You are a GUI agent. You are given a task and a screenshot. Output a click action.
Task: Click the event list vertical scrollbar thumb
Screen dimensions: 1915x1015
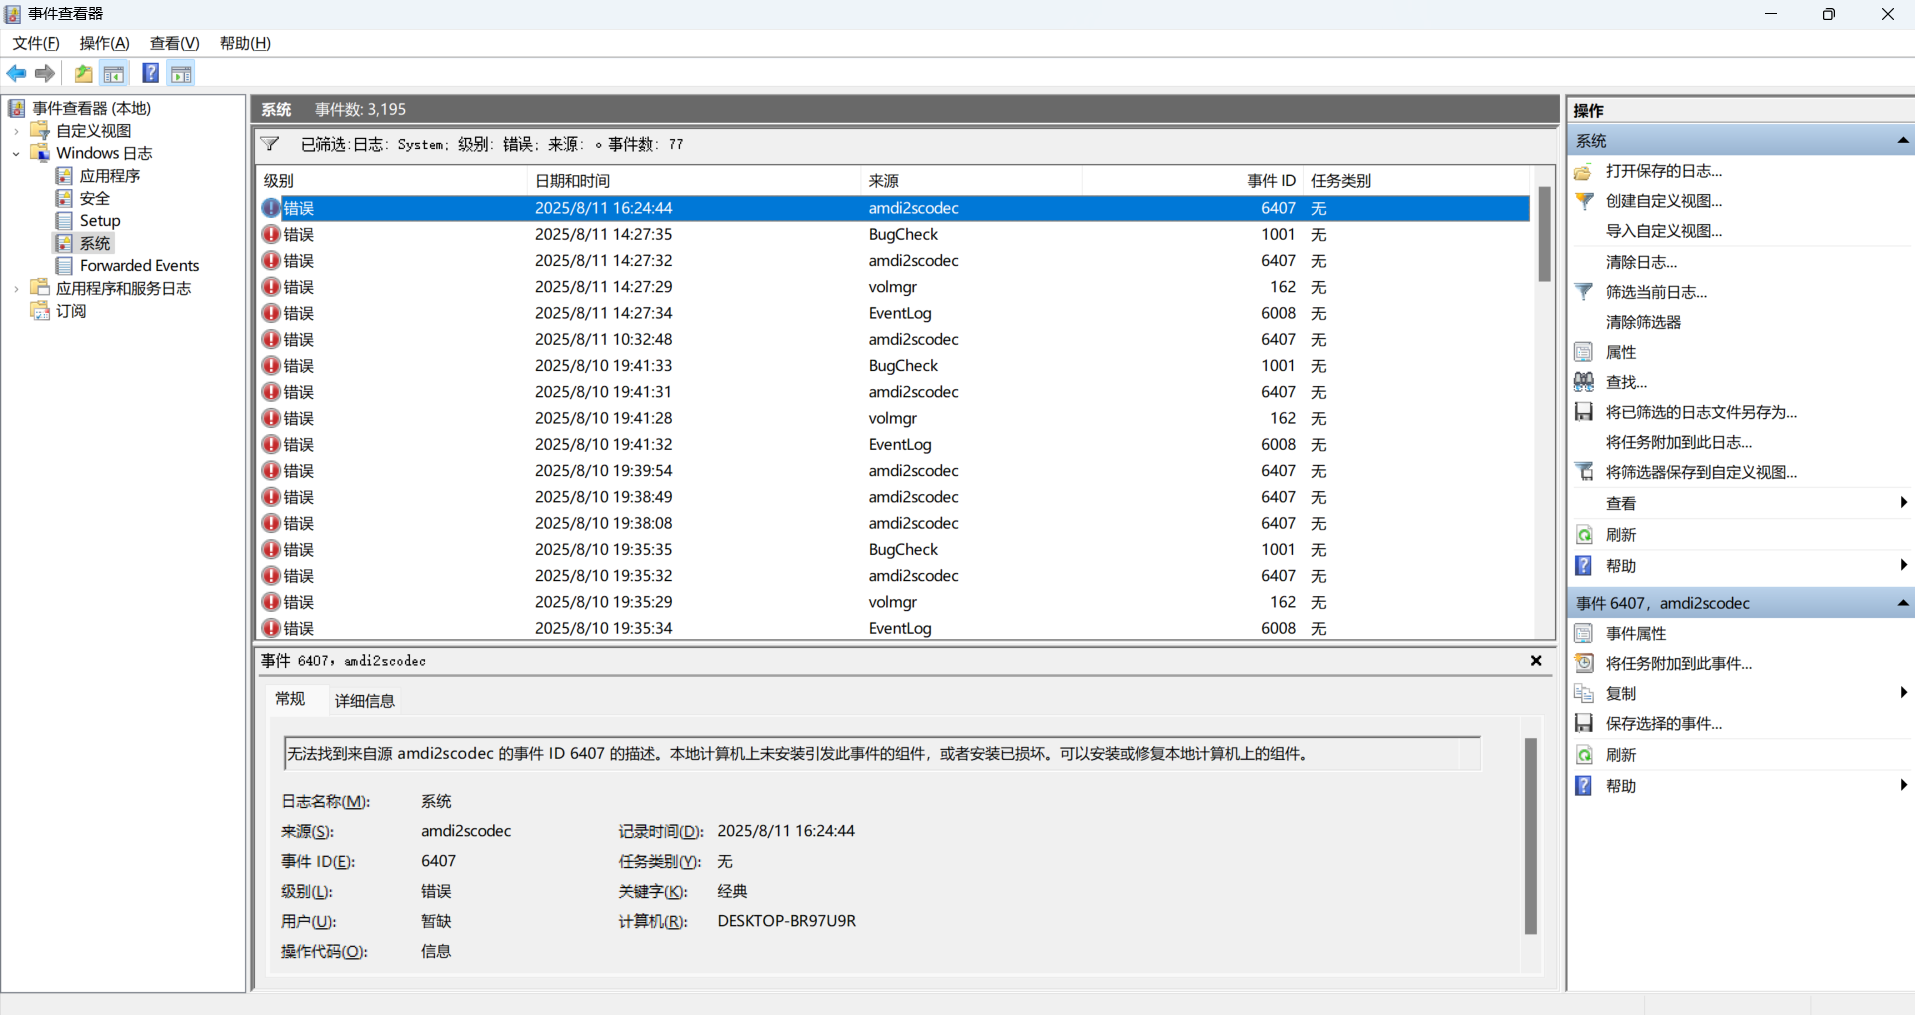click(x=1544, y=233)
